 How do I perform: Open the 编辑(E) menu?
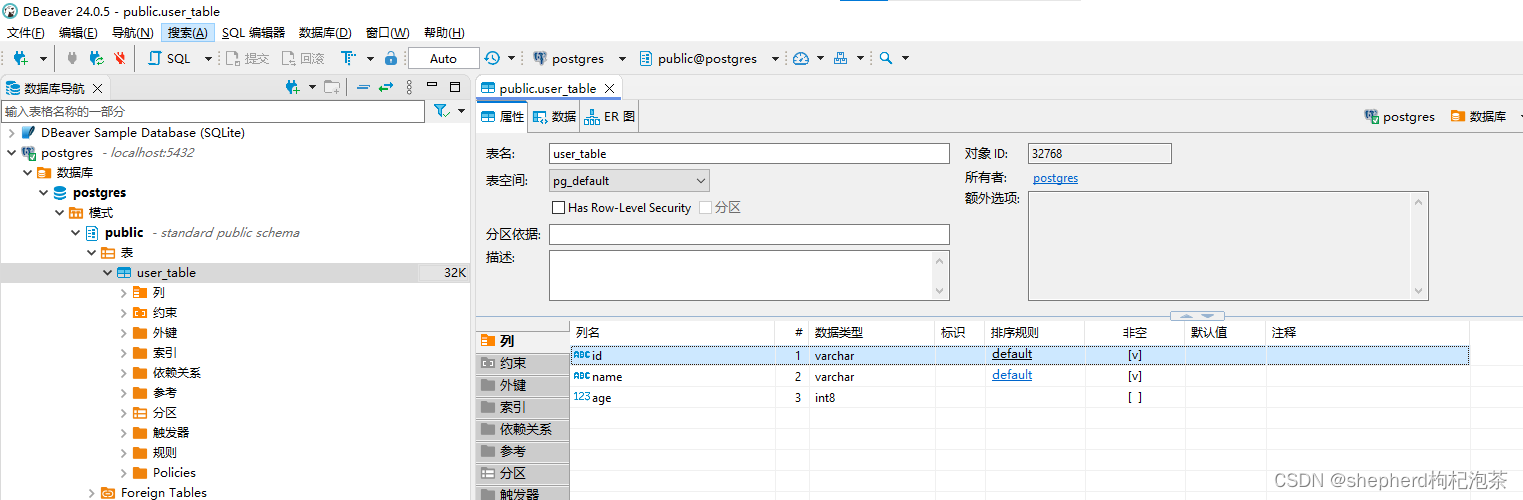[x=78, y=33]
